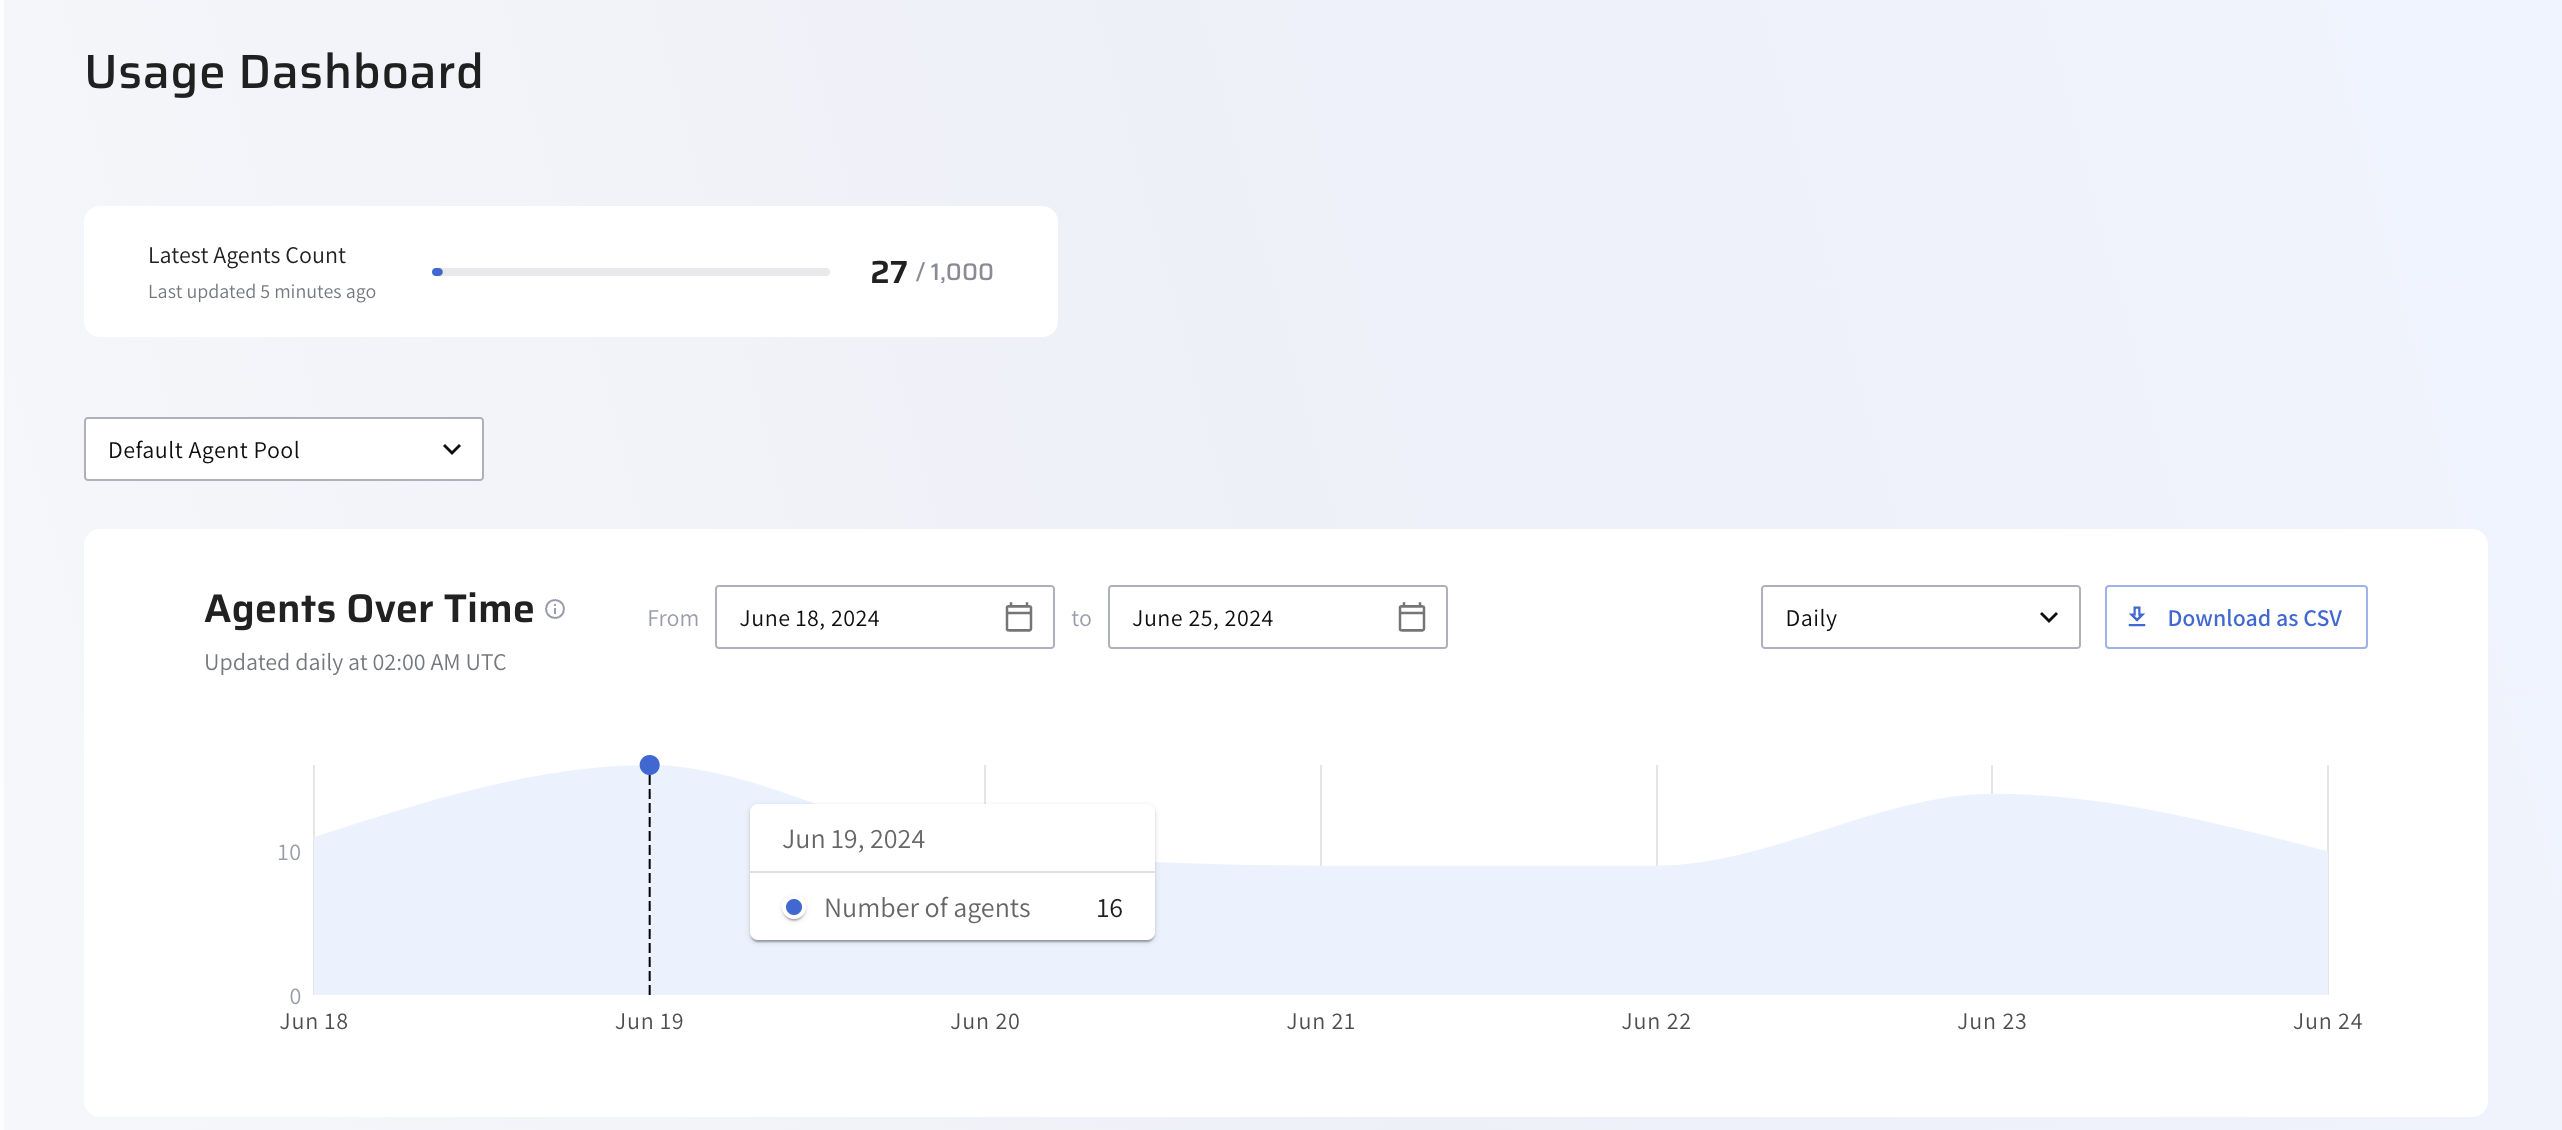Click the info icon beside Agents Over Time
The image size is (2562, 1130).
555,609
